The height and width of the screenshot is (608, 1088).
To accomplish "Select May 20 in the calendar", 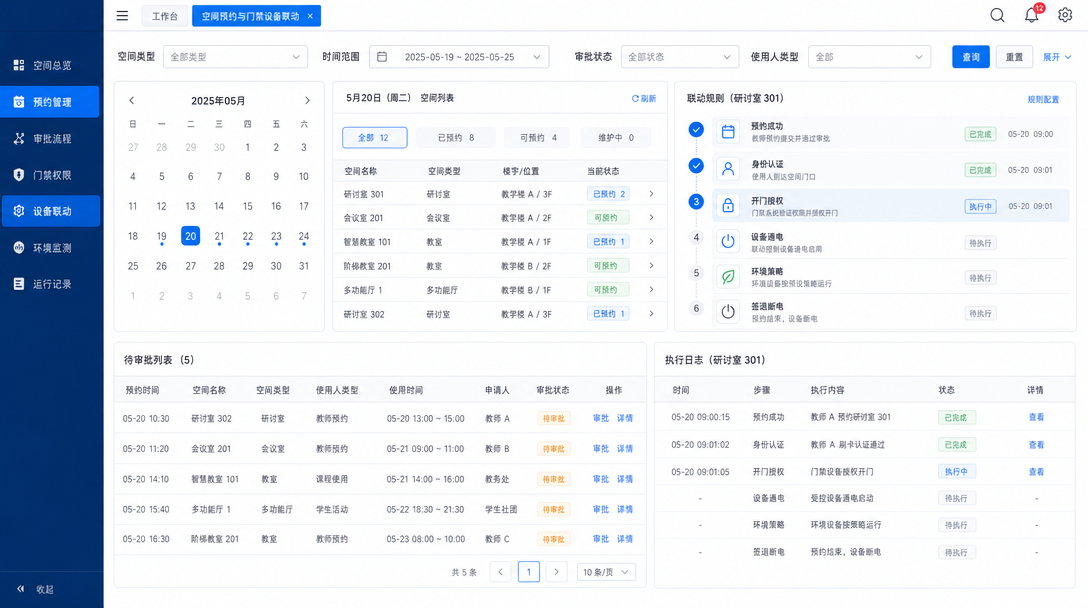I will tap(190, 236).
